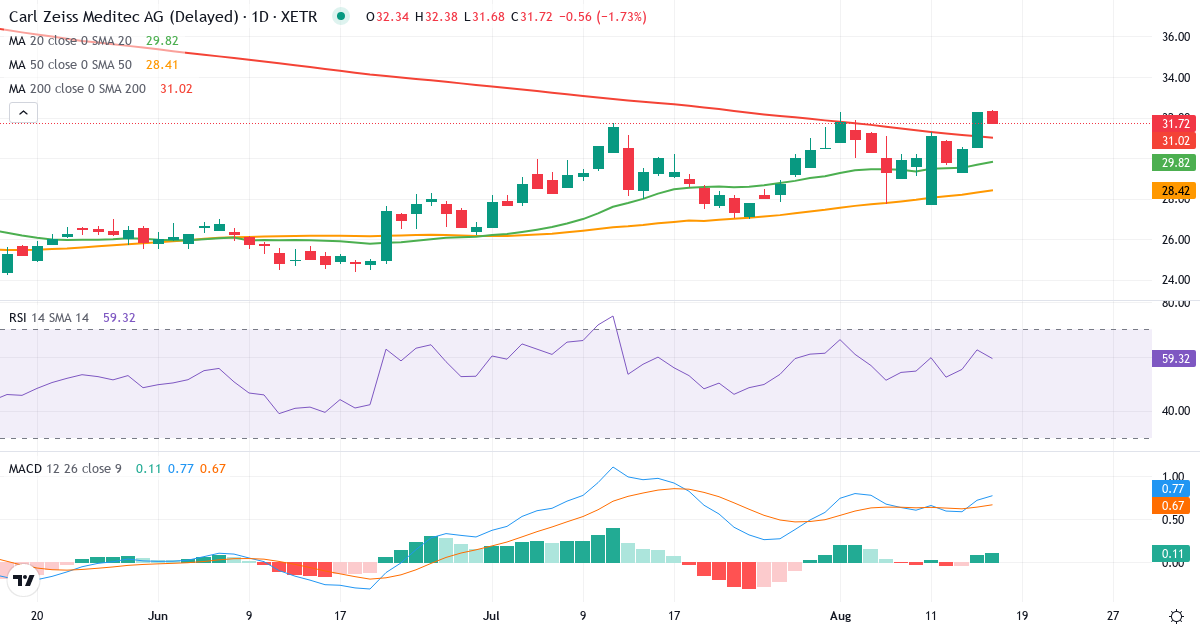
Task: Click the 80.00 RSI axis label
Action: click(x=1175, y=302)
